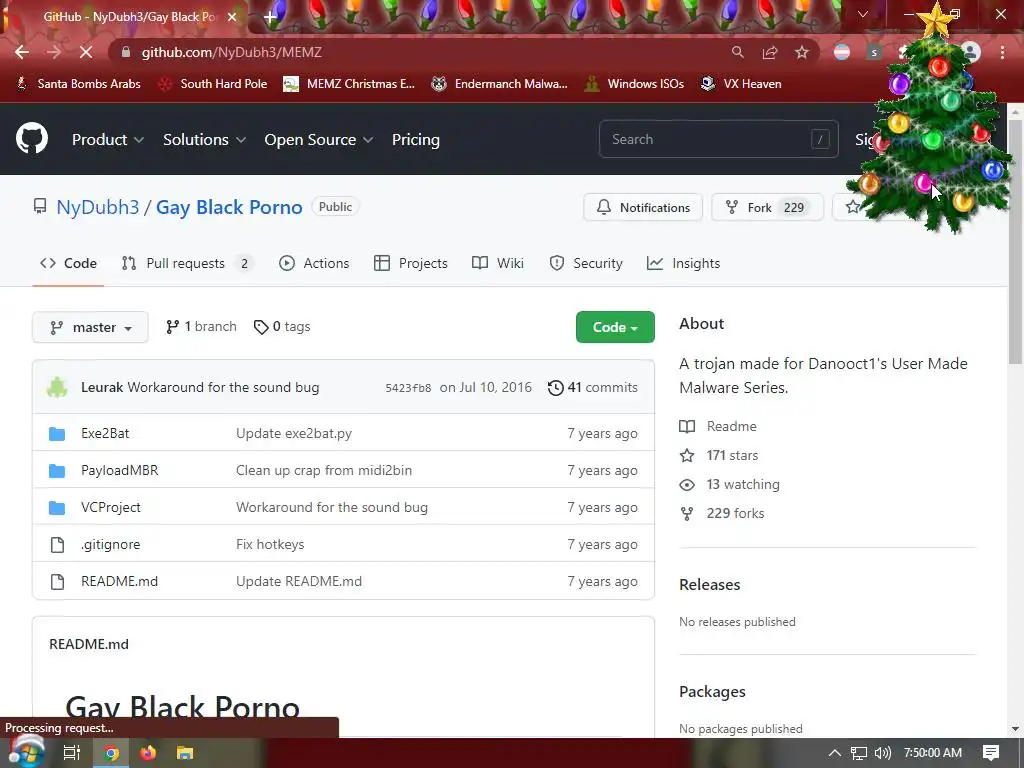1024x768 pixels.
Task: Open File Explorer from the taskbar
Action: point(185,753)
